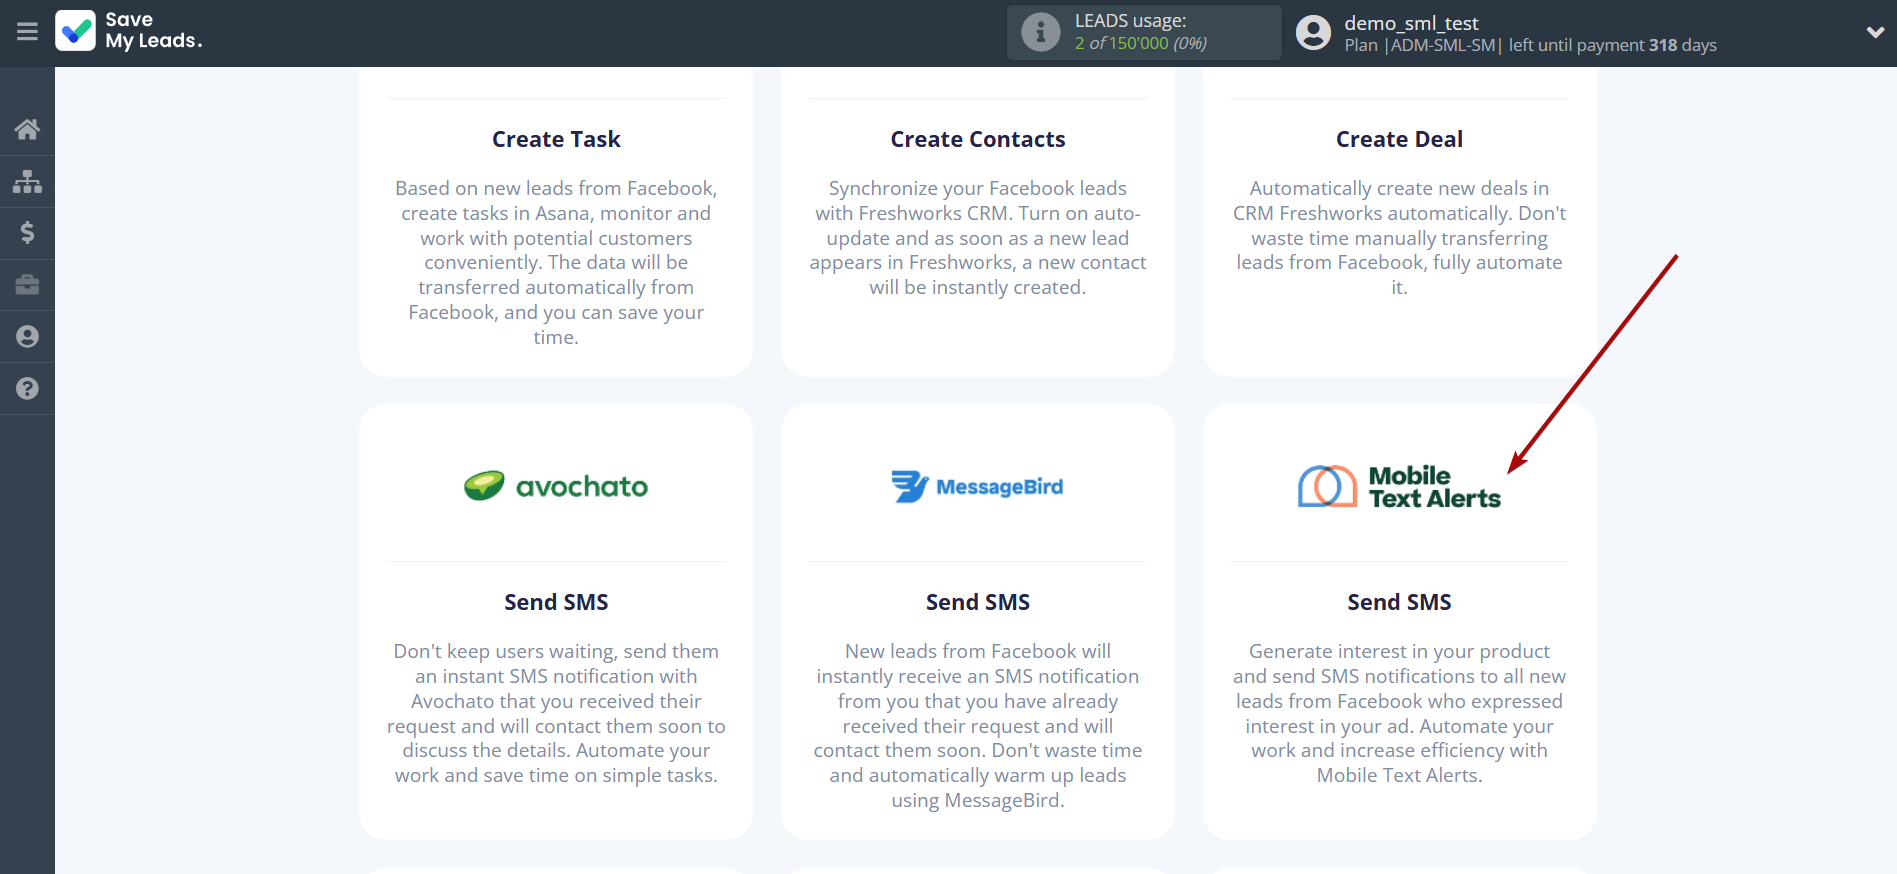Open the Create Deal template title
The width and height of the screenshot is (1897, 874).
pos(1399,139)
